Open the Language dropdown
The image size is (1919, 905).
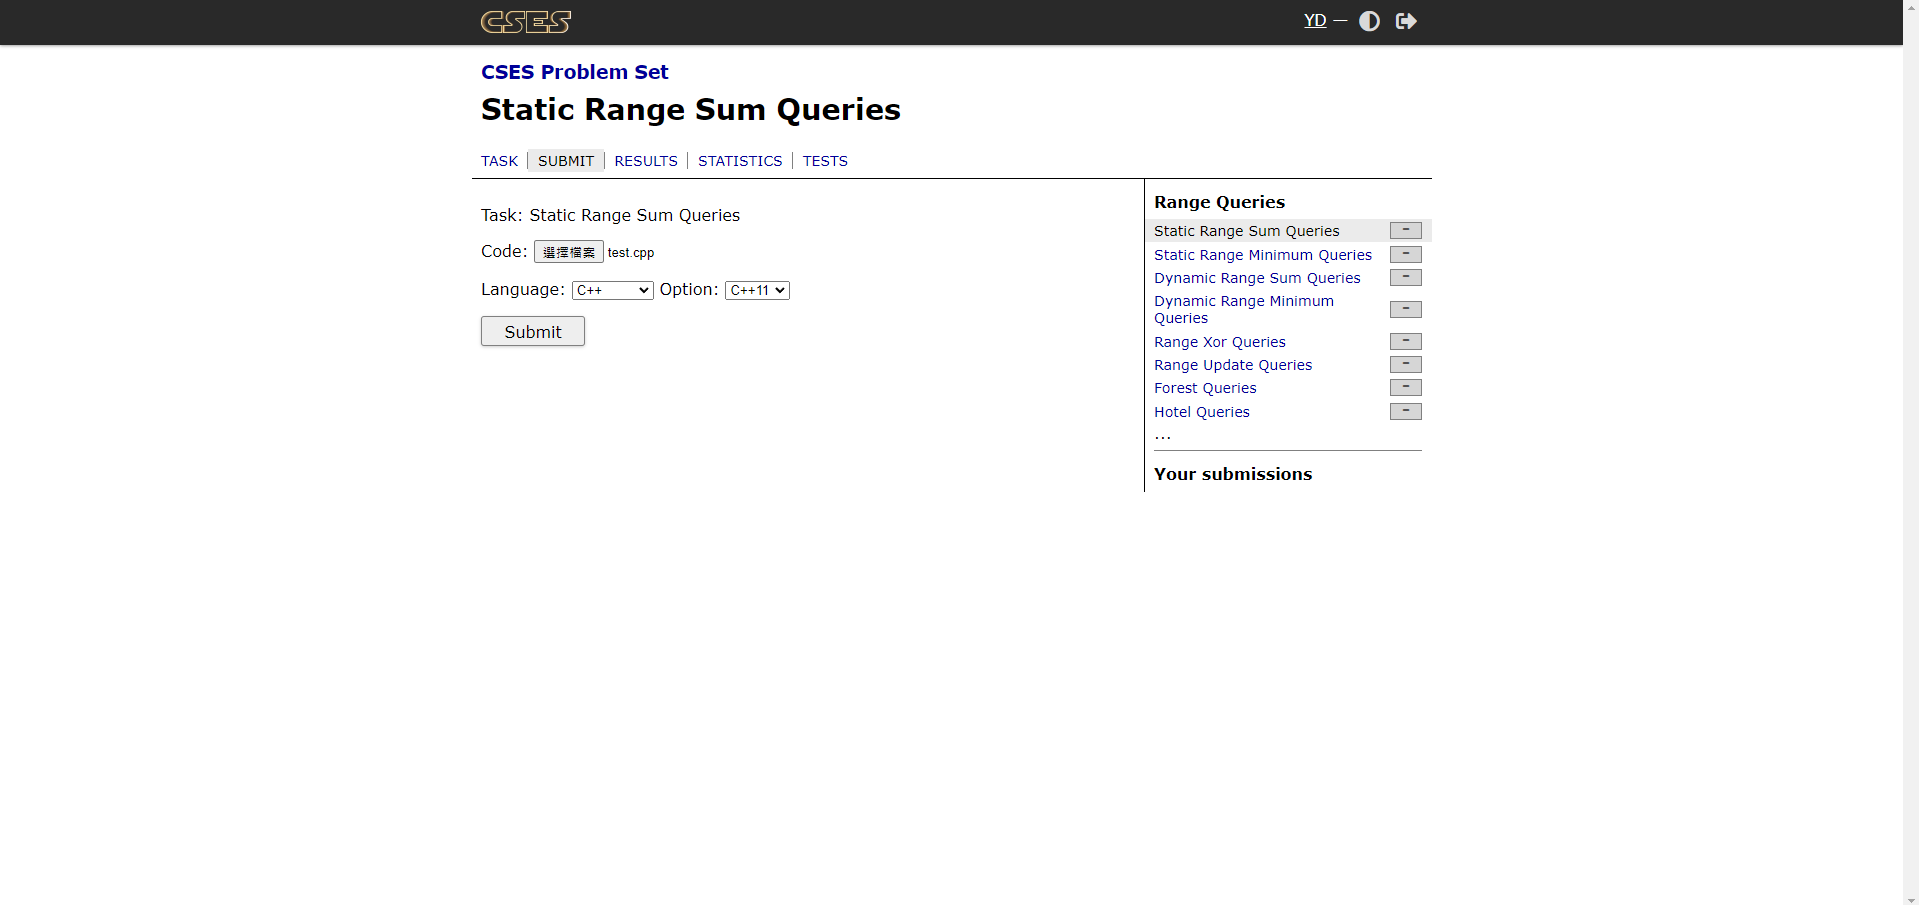click(612, 290)
